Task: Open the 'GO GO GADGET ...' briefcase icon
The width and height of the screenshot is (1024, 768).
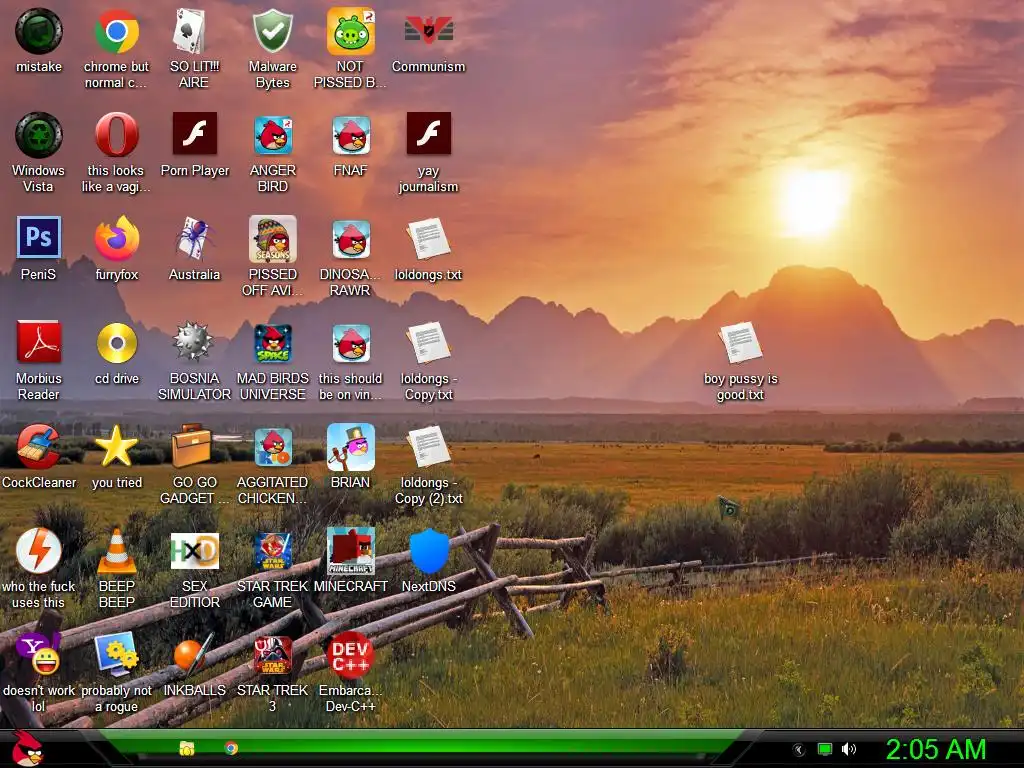Action: 194,446
